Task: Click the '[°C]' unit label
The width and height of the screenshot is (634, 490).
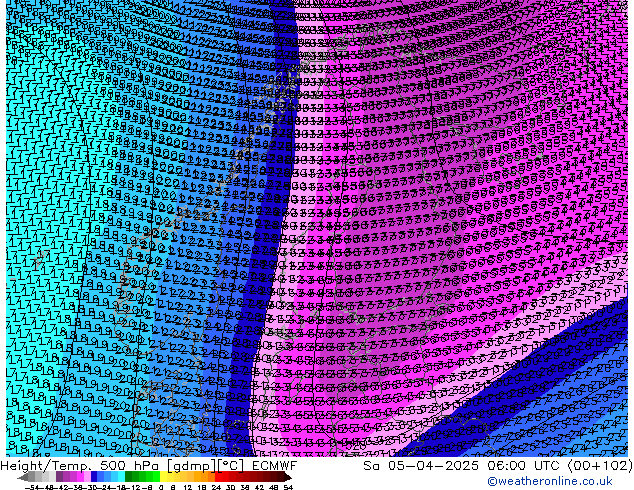Action: (x=231, y=467)
